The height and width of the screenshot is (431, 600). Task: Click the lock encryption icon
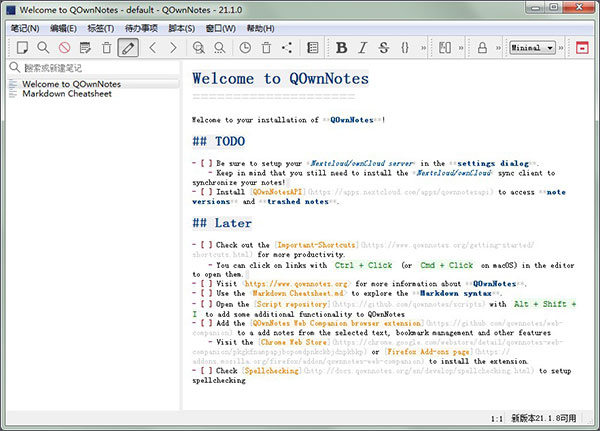(x=482, y=47)
